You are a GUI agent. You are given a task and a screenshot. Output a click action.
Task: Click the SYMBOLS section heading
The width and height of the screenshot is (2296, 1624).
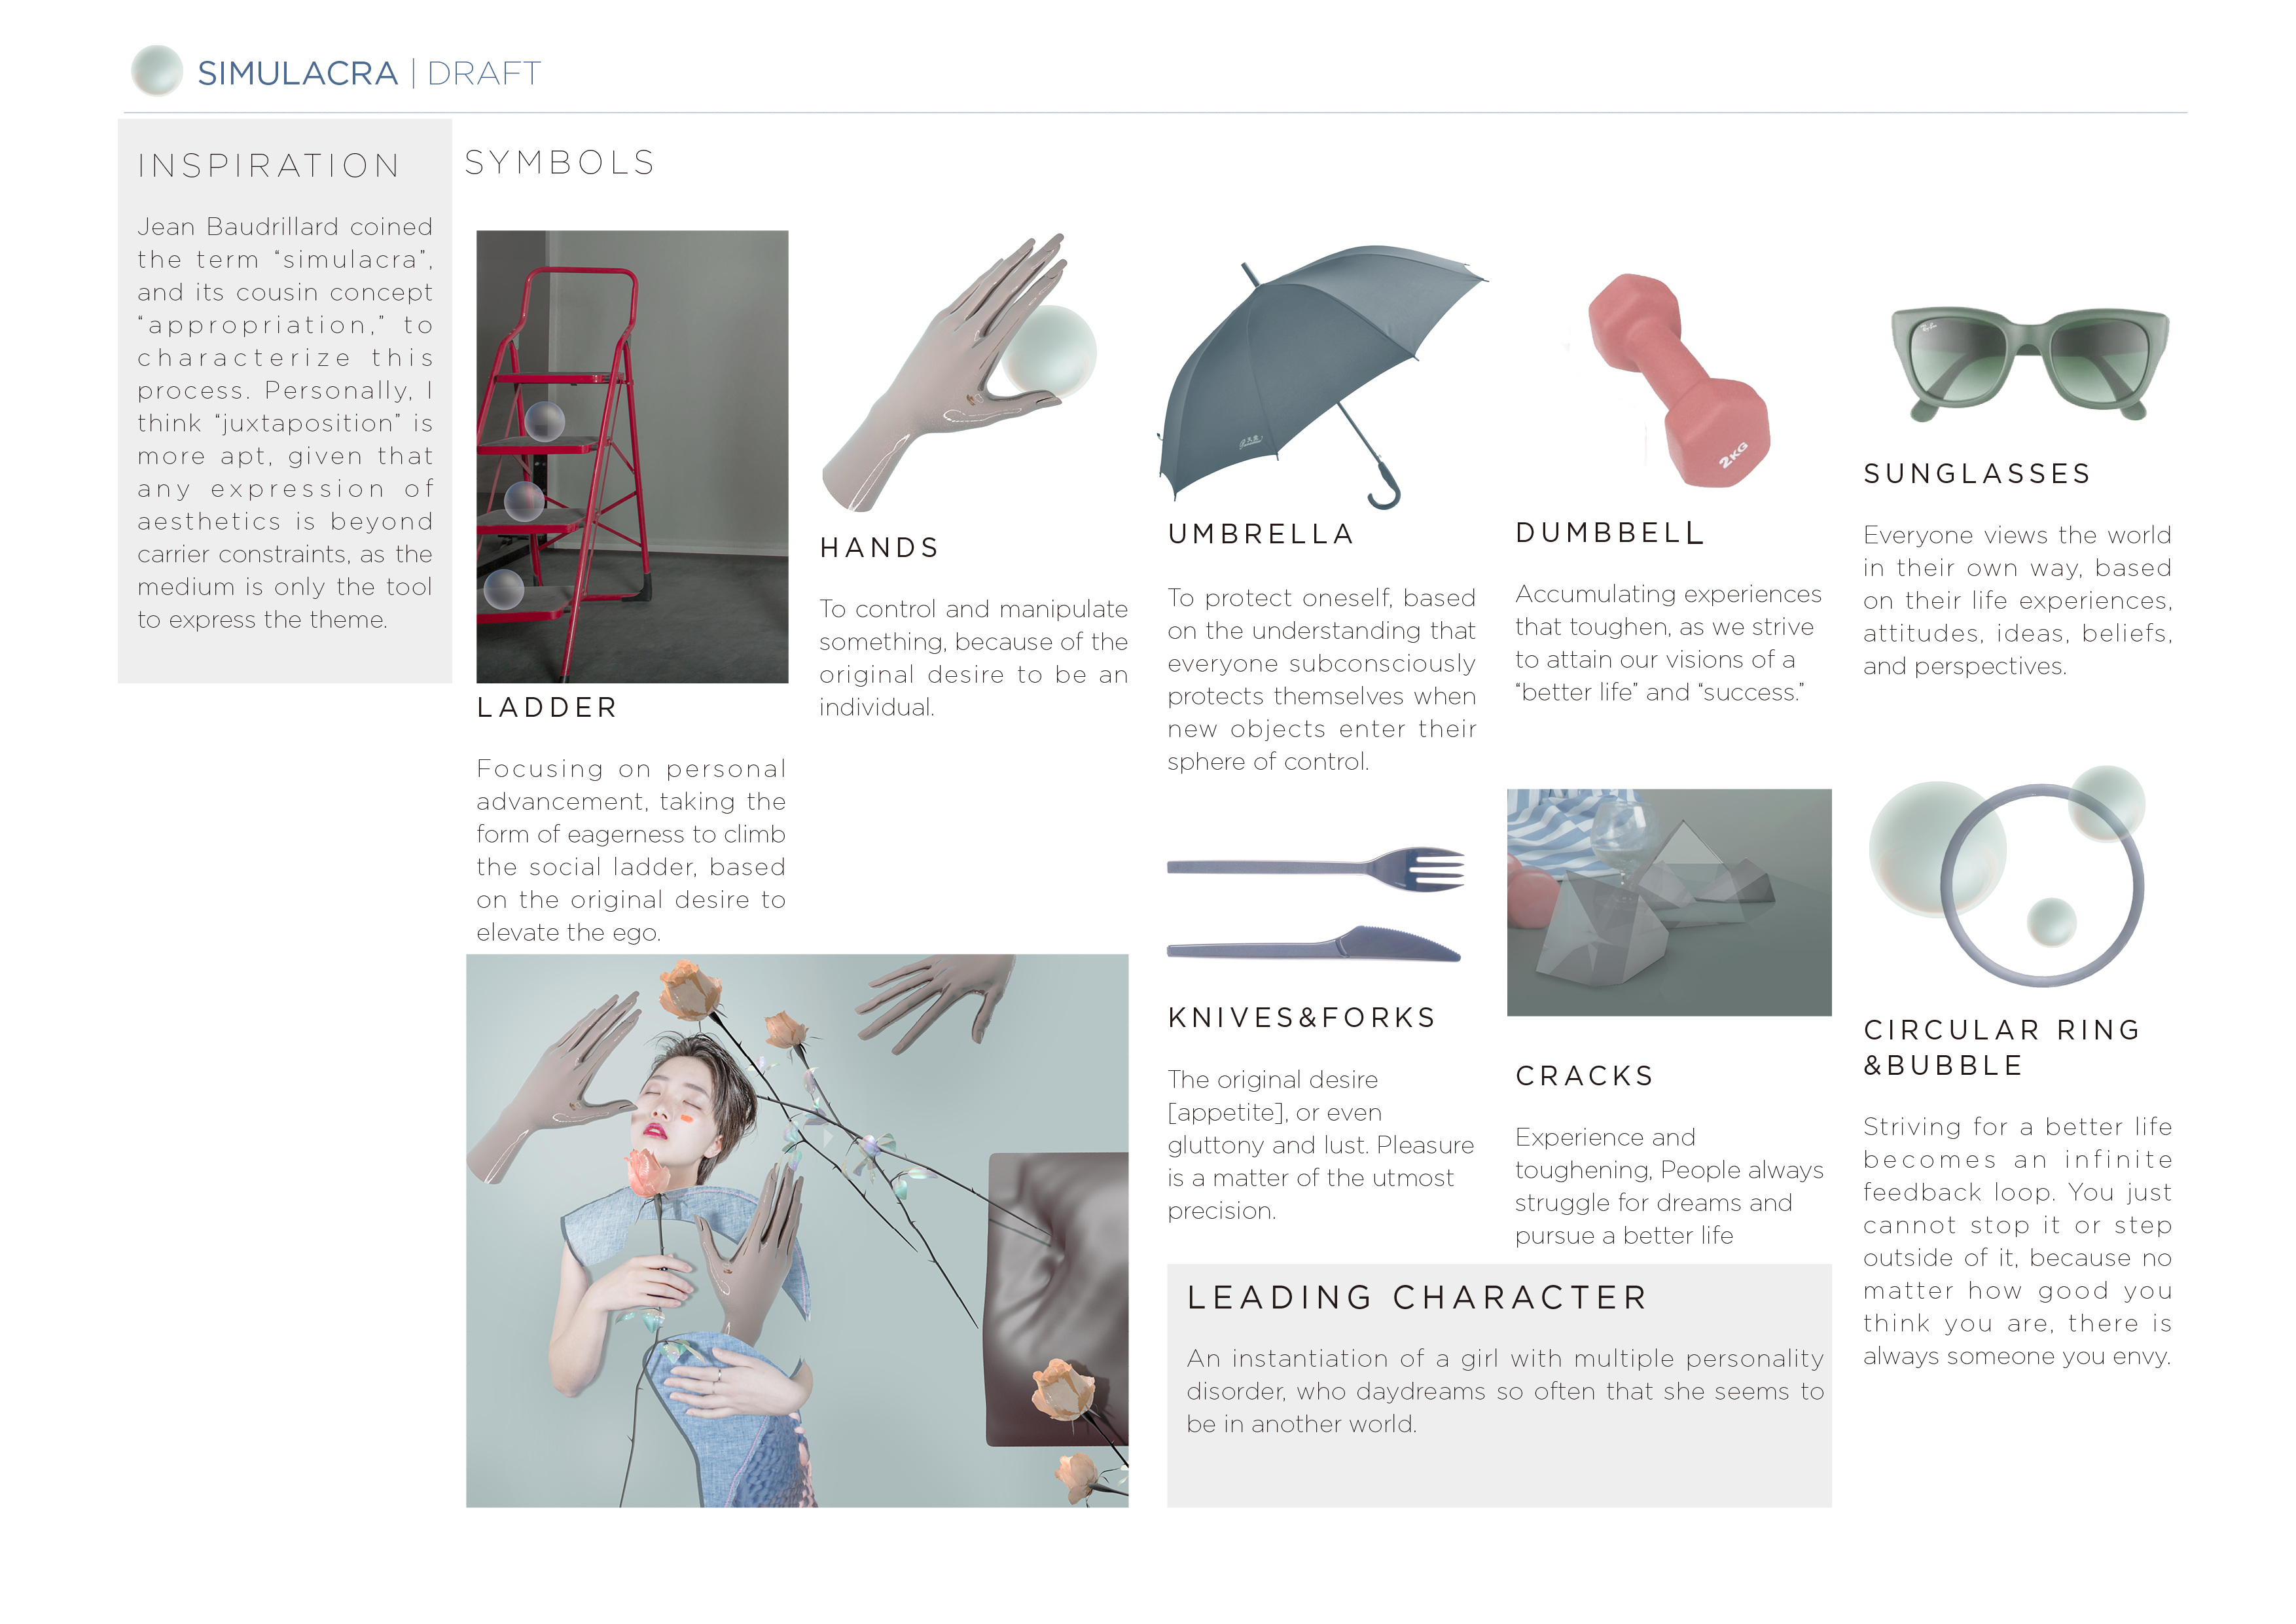[560, 163]
